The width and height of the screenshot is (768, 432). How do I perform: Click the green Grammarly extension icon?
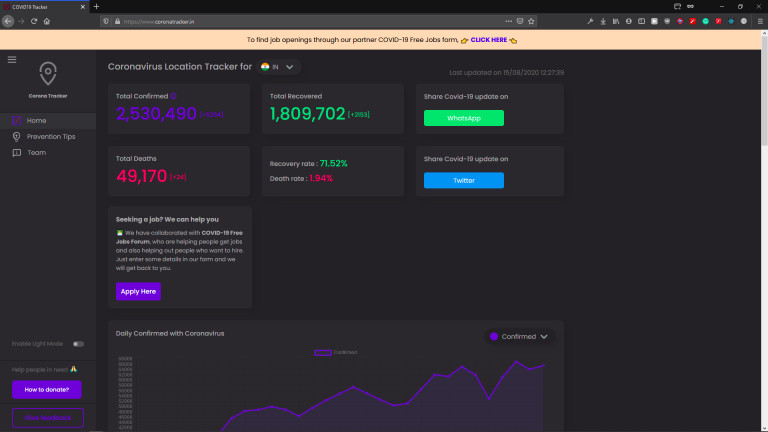pos(705,22)
